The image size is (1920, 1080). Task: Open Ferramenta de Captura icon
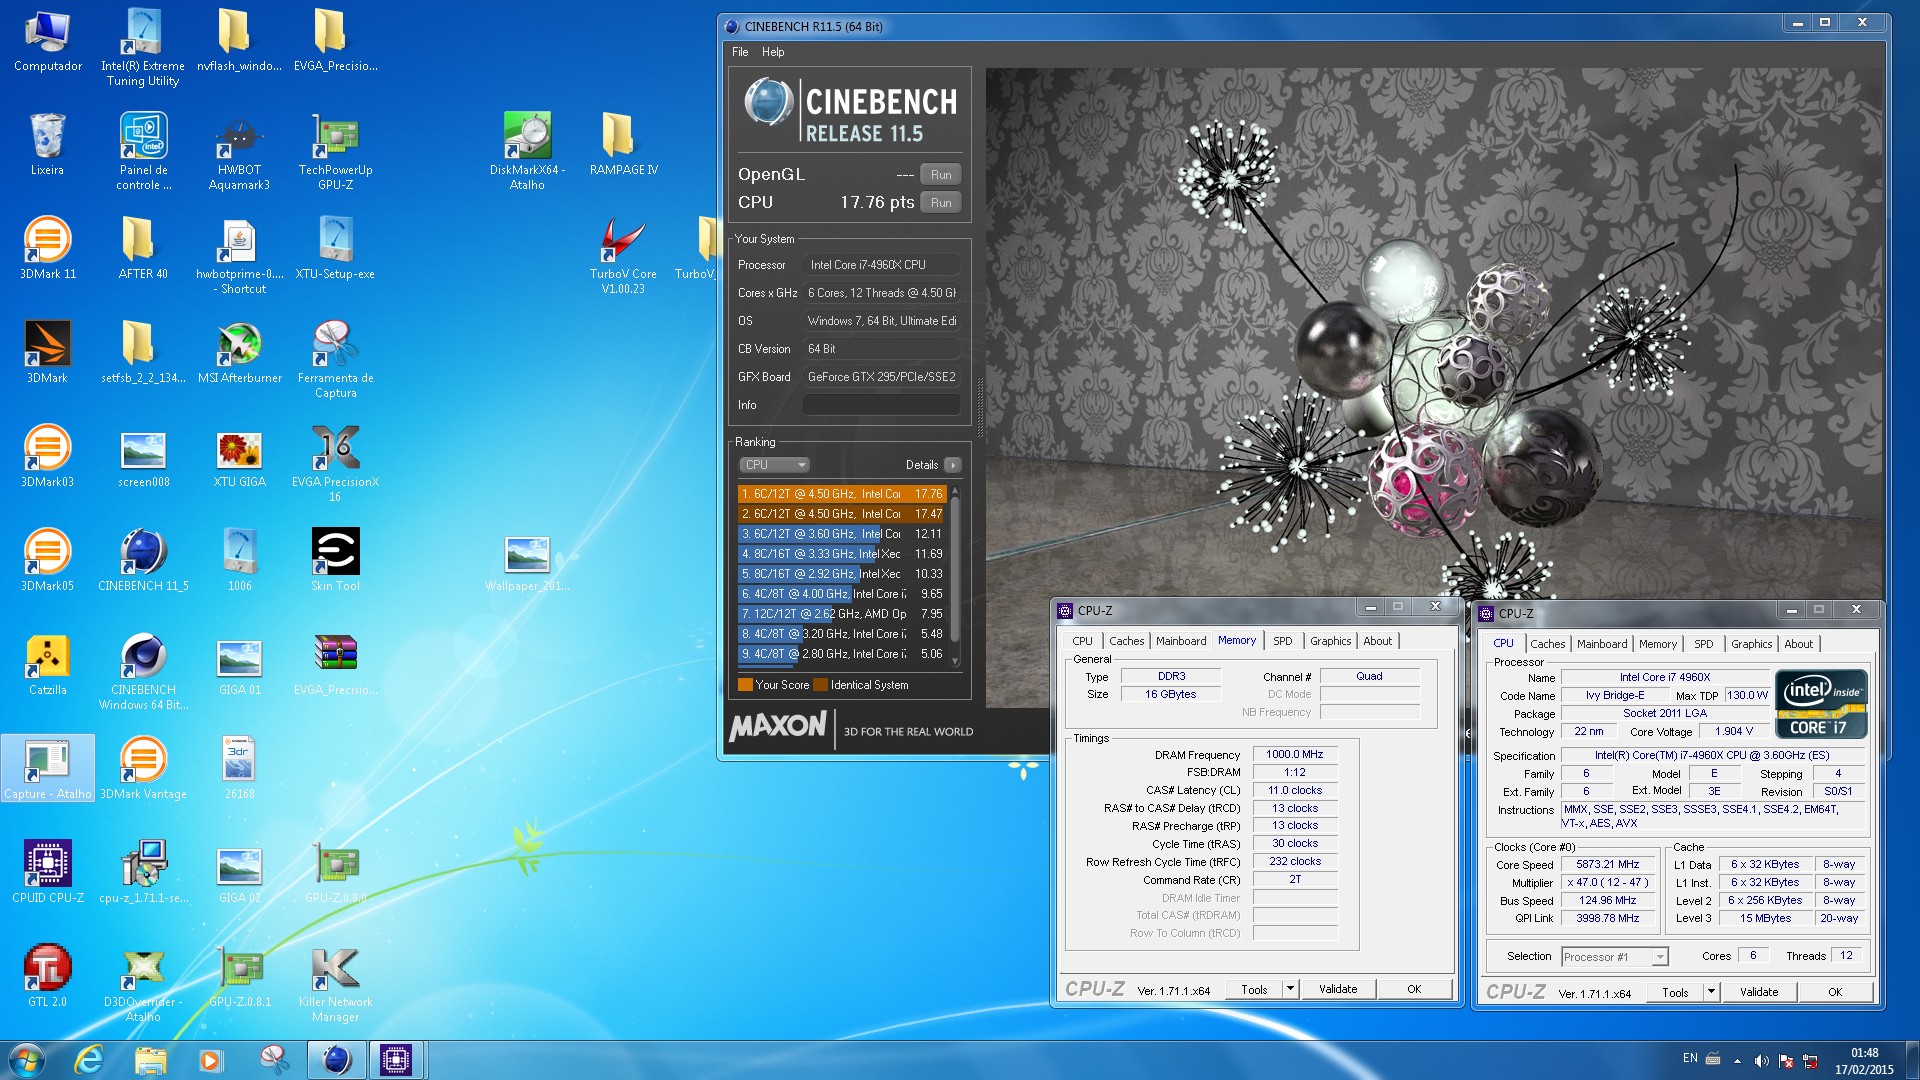tap(335, 360)
